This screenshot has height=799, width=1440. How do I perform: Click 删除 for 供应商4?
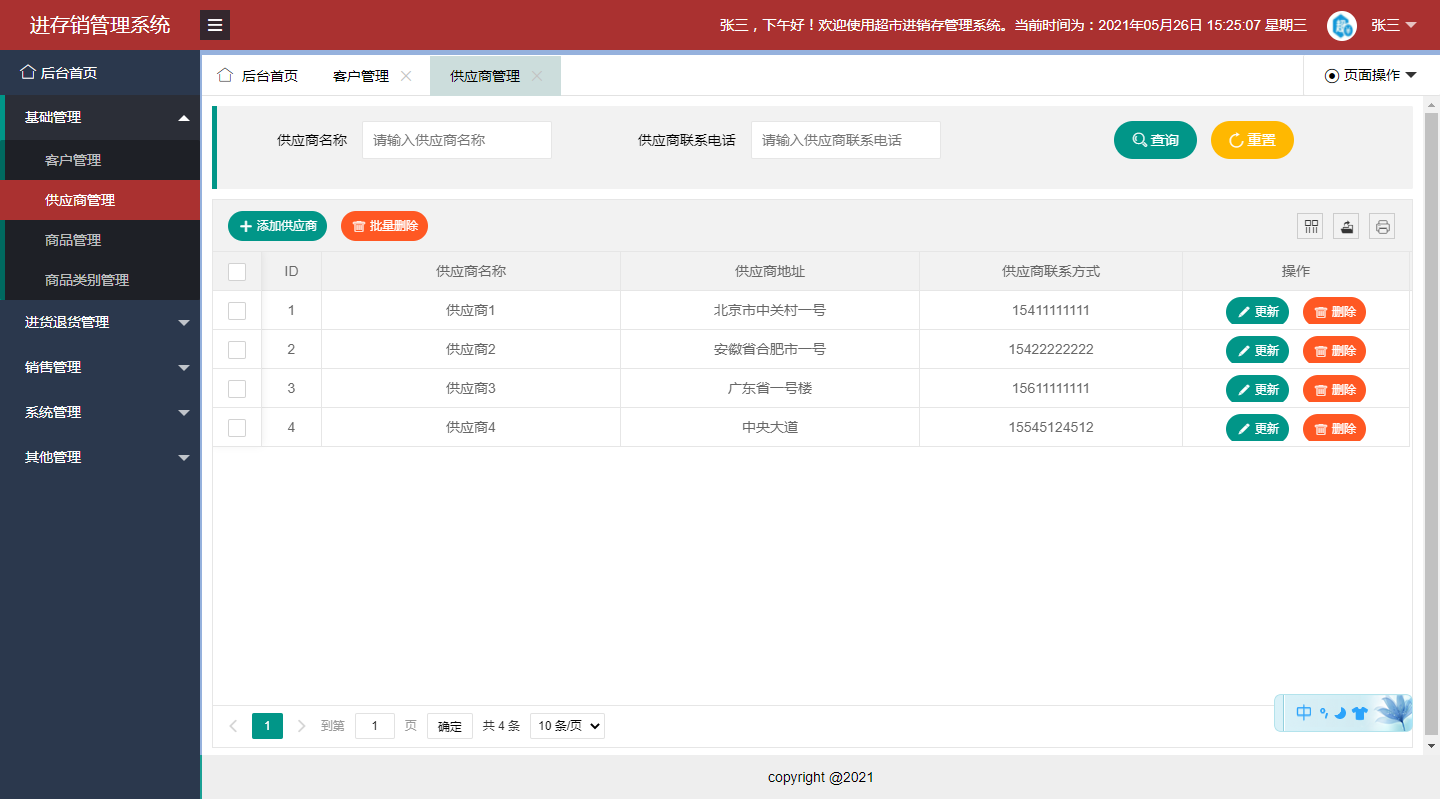click(x=1334, y=428)
